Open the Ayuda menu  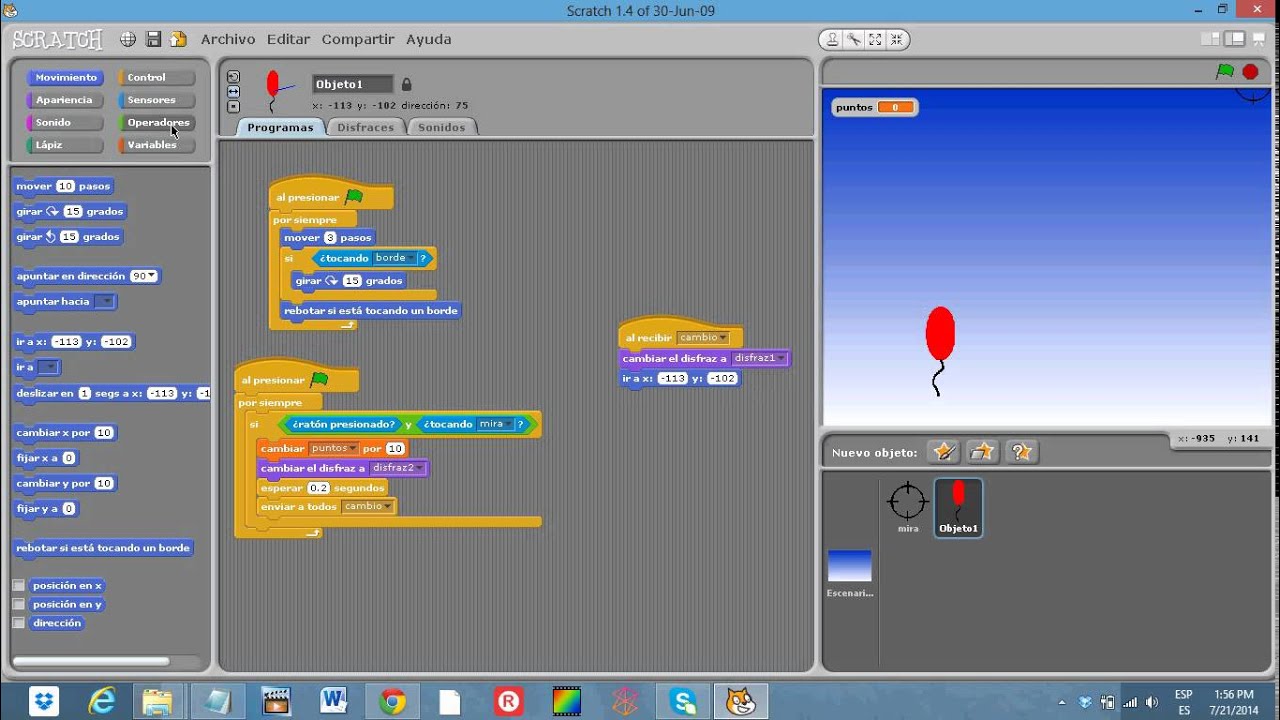[428, 39]
